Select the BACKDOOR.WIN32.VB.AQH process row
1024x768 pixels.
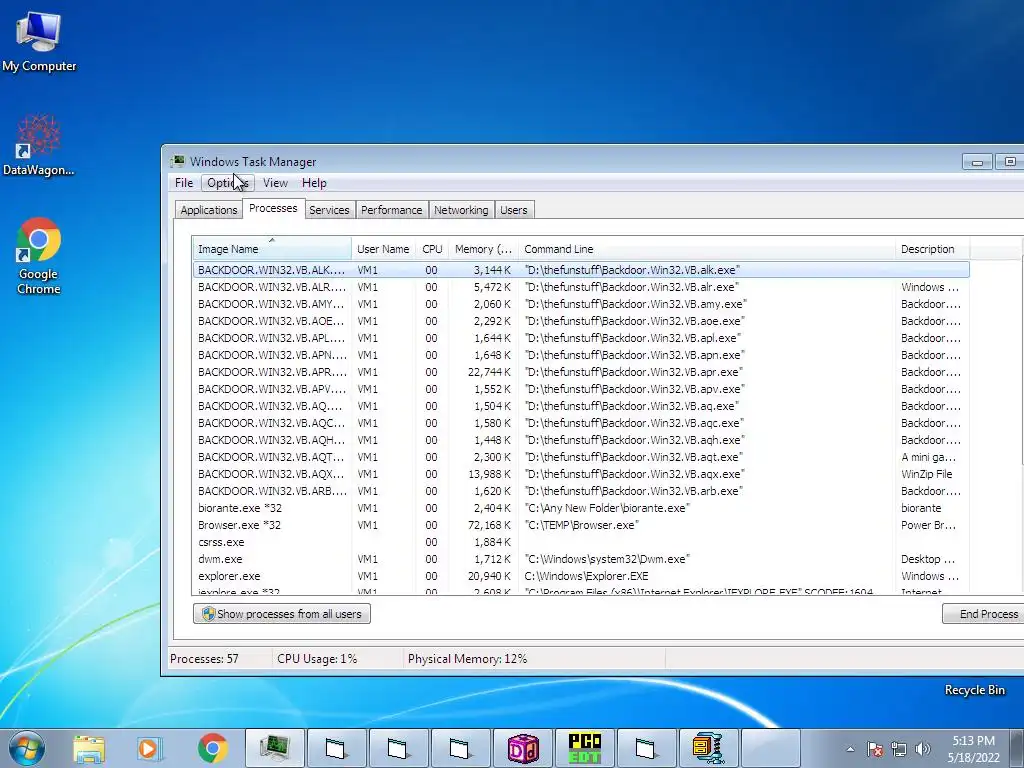[x=581, y=440]
